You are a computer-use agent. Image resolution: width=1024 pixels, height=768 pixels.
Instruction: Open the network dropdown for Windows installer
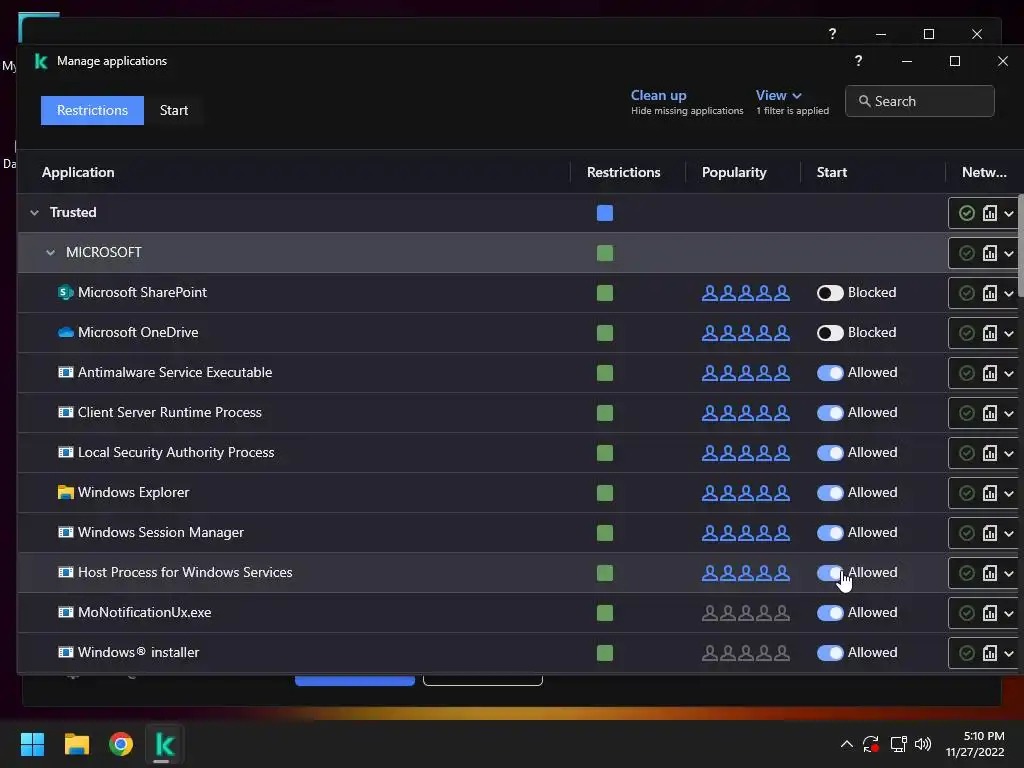click(1008, 653)
